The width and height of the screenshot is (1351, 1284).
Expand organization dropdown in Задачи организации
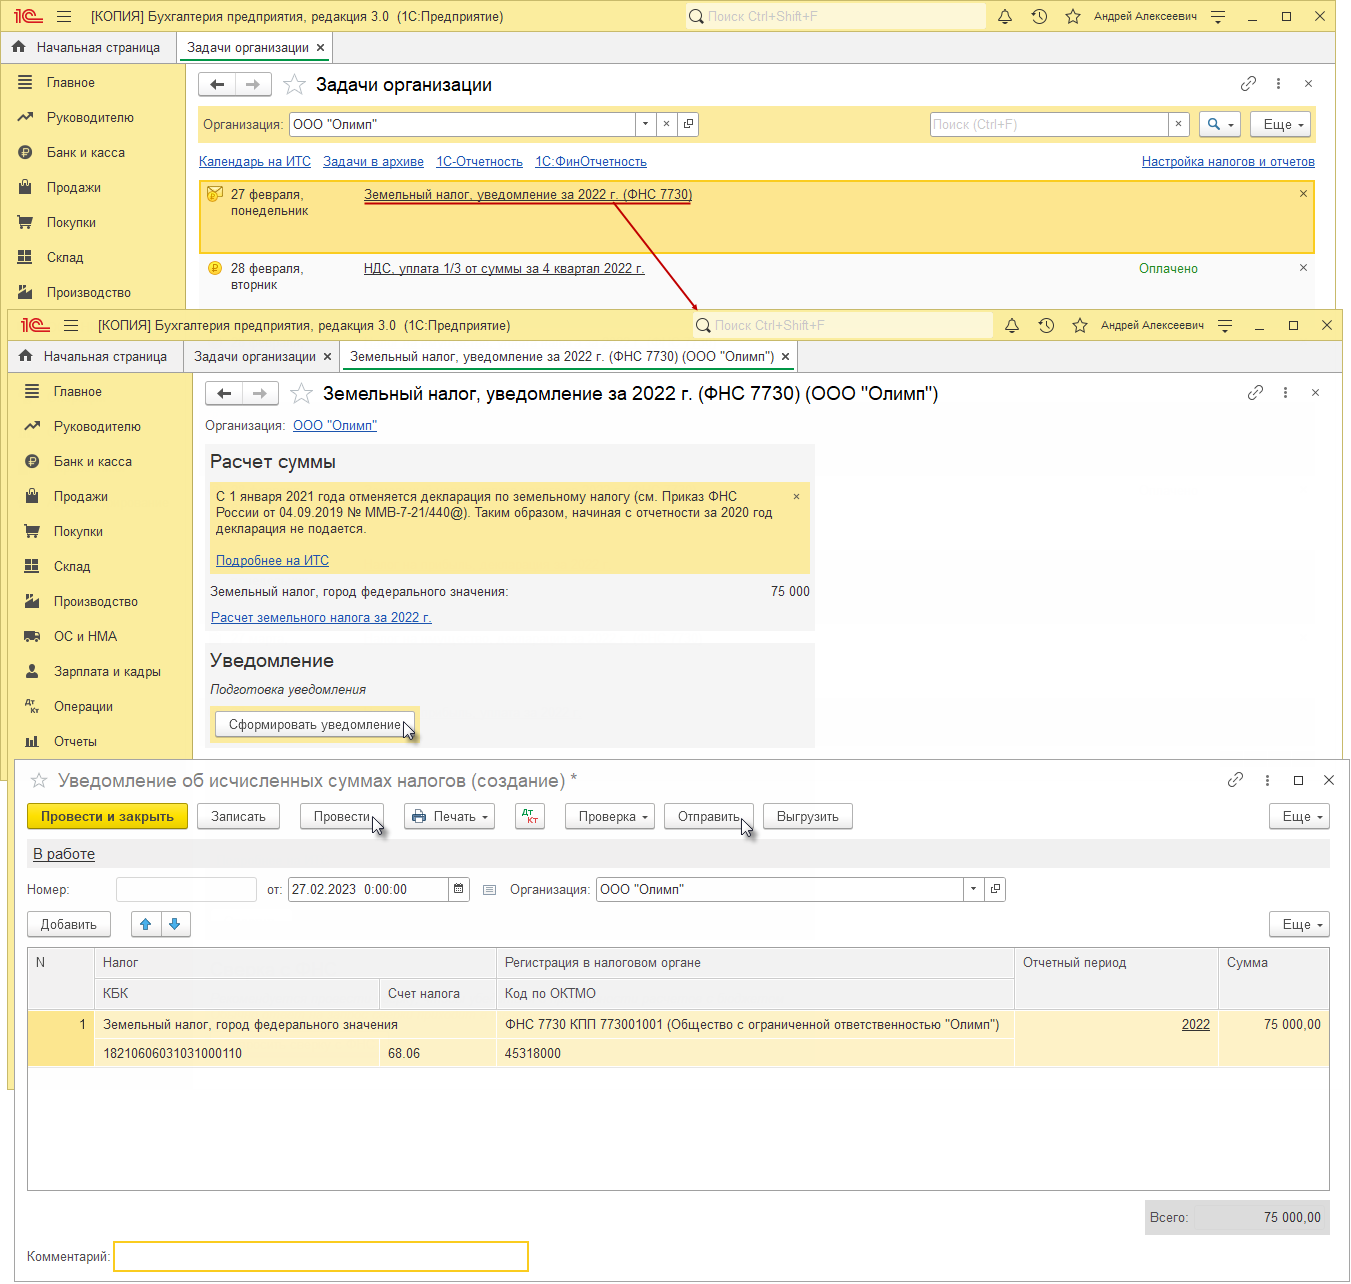tap(645, 124)
